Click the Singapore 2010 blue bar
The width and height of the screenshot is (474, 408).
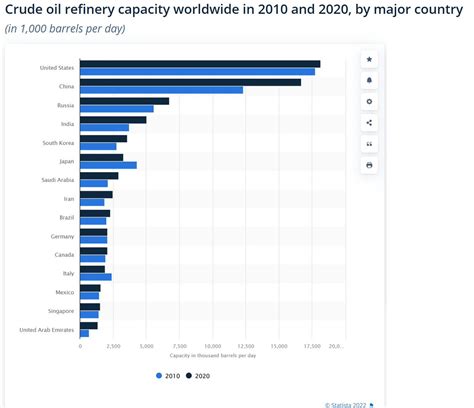(89, 315)
